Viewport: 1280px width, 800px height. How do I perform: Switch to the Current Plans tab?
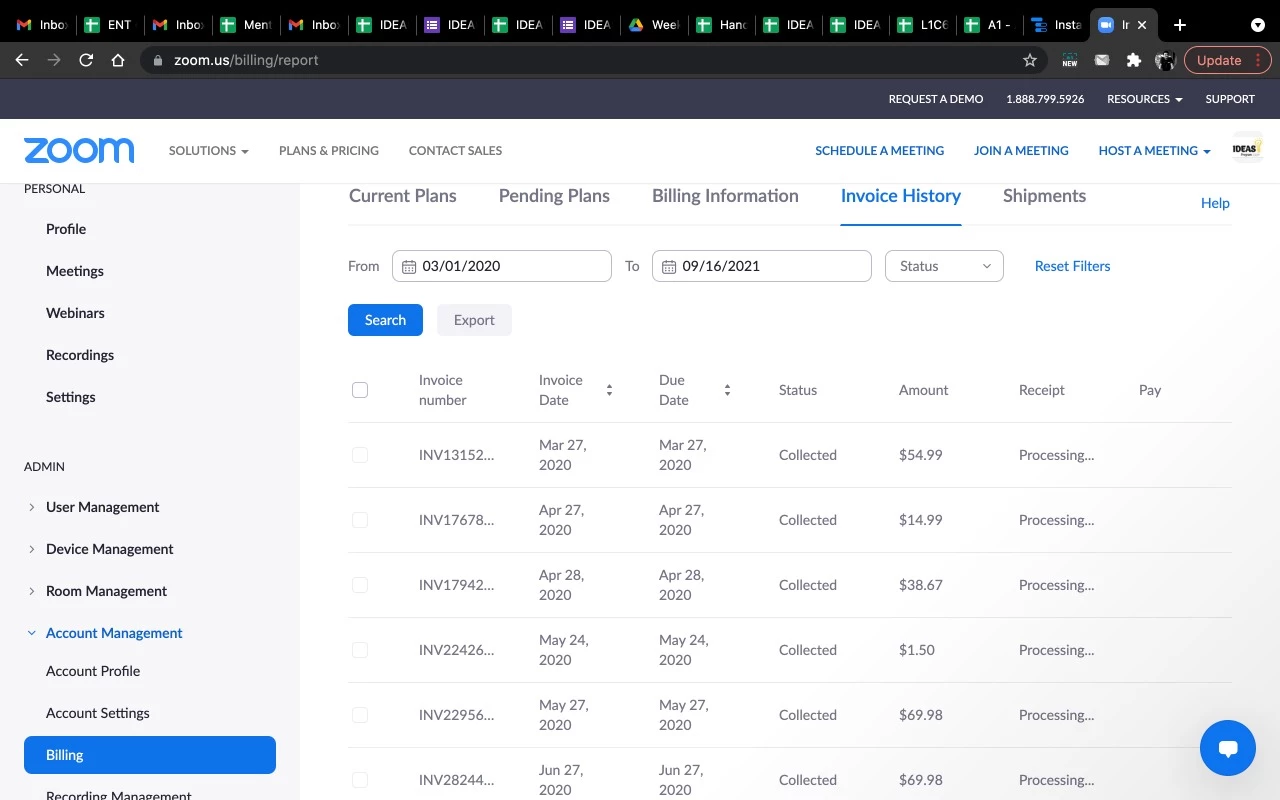click(x=402, y=196)
